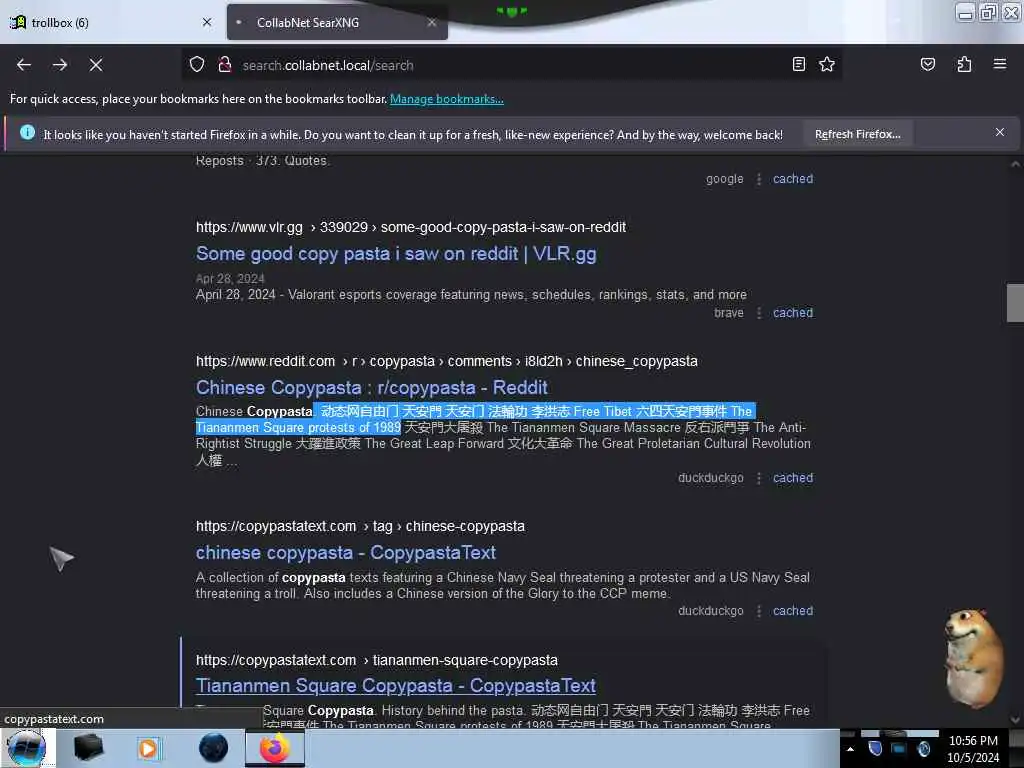1024x768 pixels.
Task: Open the Firefox hamburger menu
Action: click(x=999, y=64)
